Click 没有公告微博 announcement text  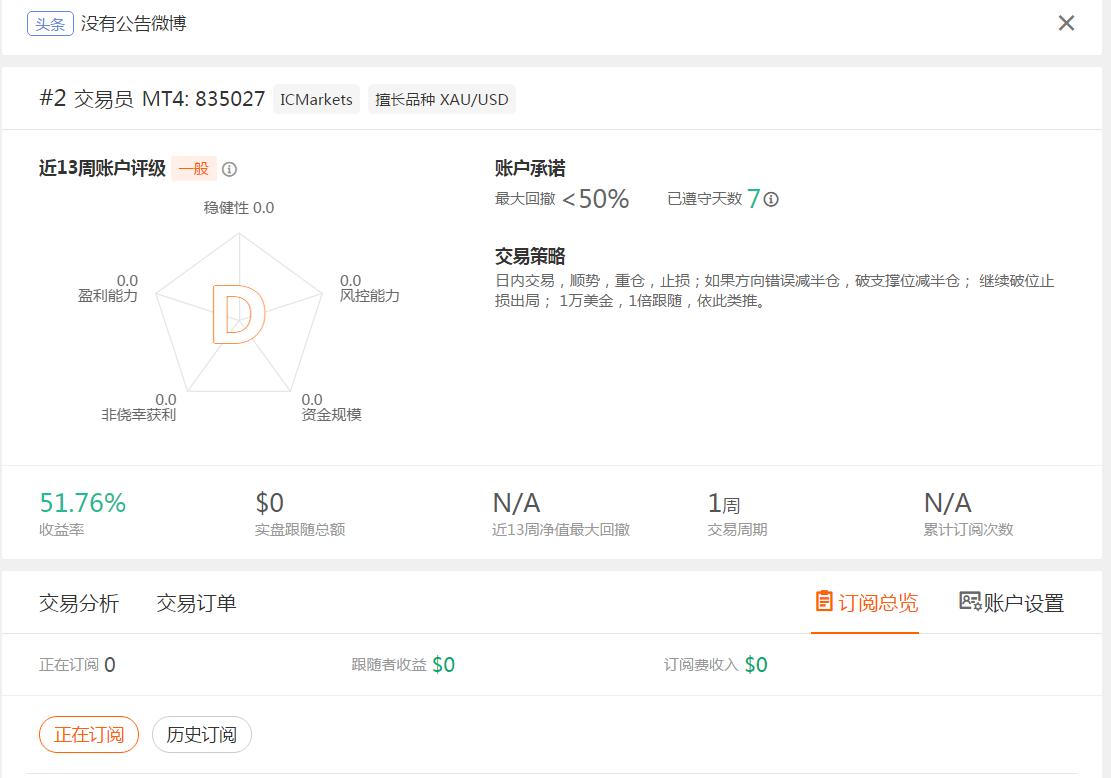pyautogui.click(x=133, y=23)
